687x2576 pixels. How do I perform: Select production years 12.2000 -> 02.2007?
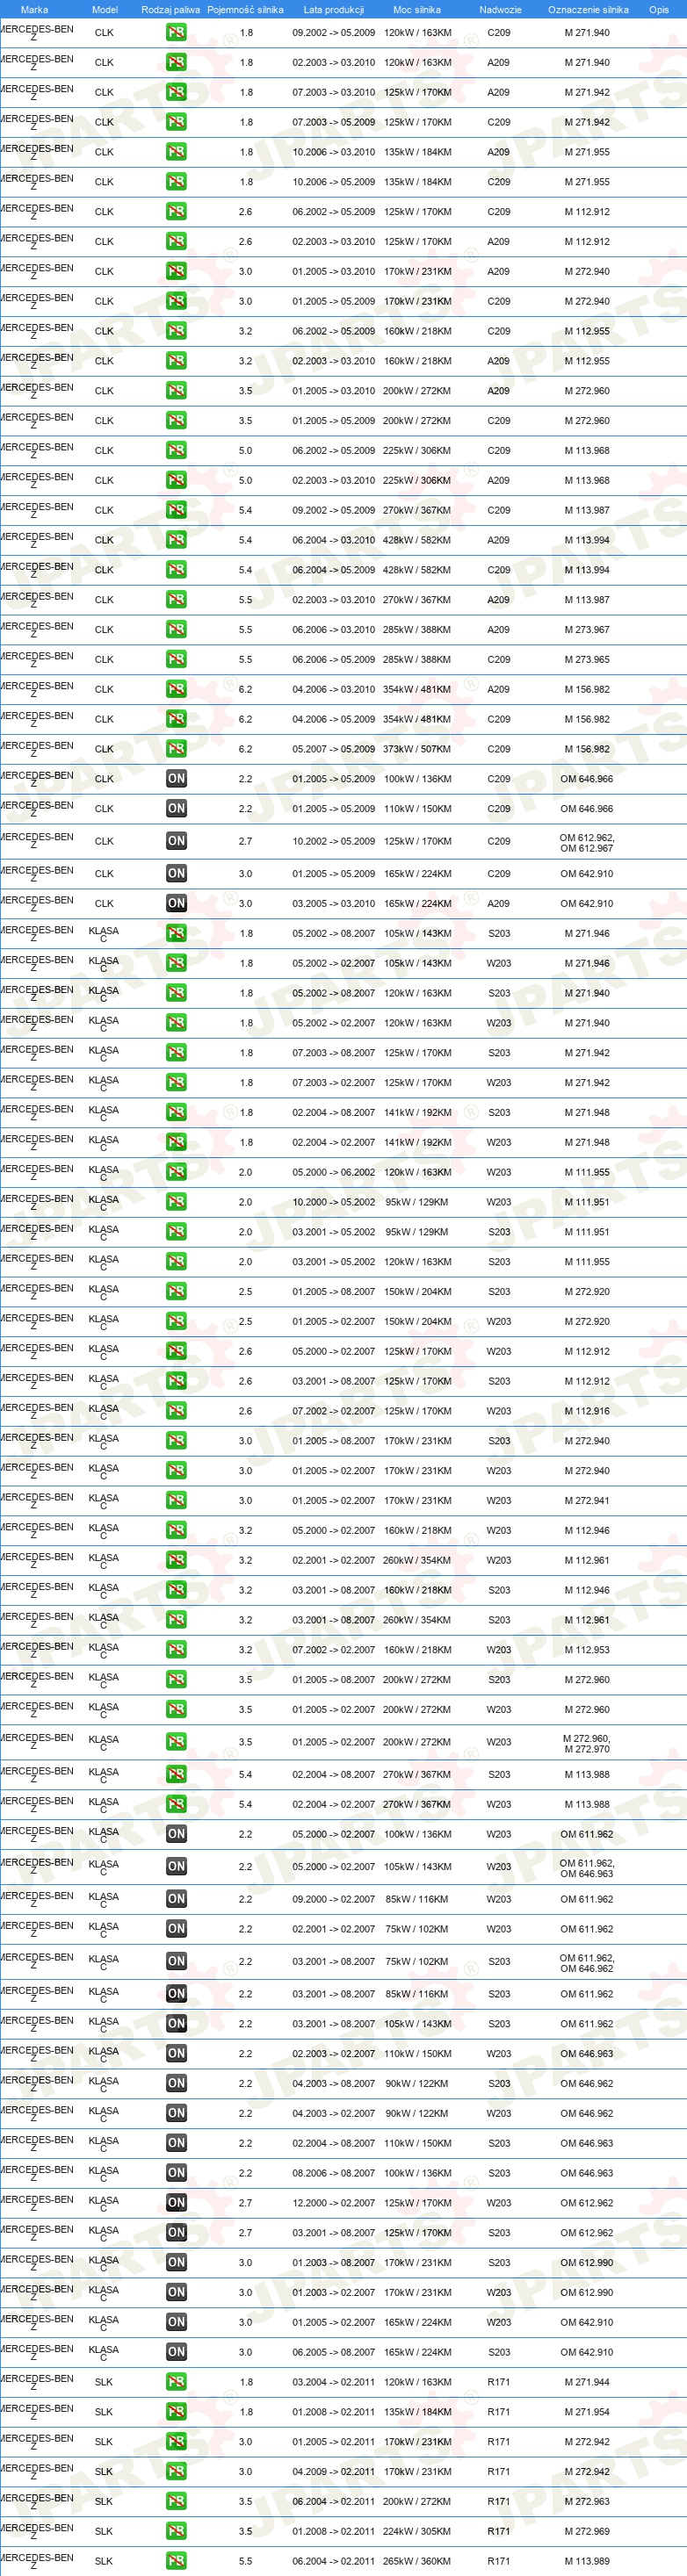[x=333, y=2203]
